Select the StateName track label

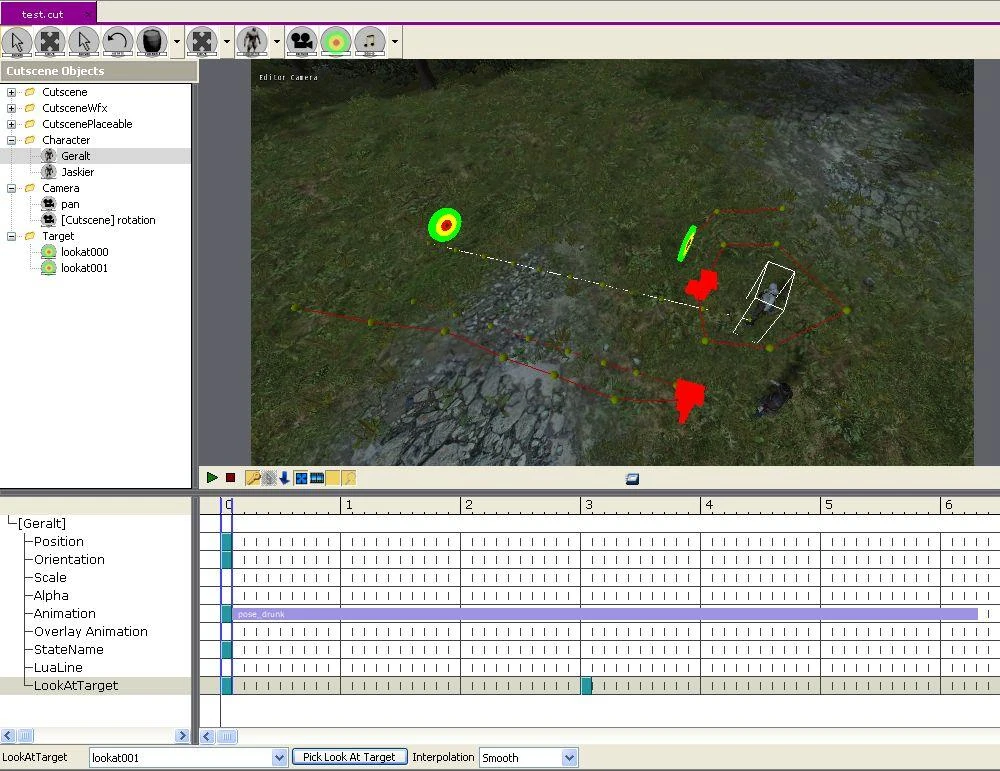tap(68, 649)
